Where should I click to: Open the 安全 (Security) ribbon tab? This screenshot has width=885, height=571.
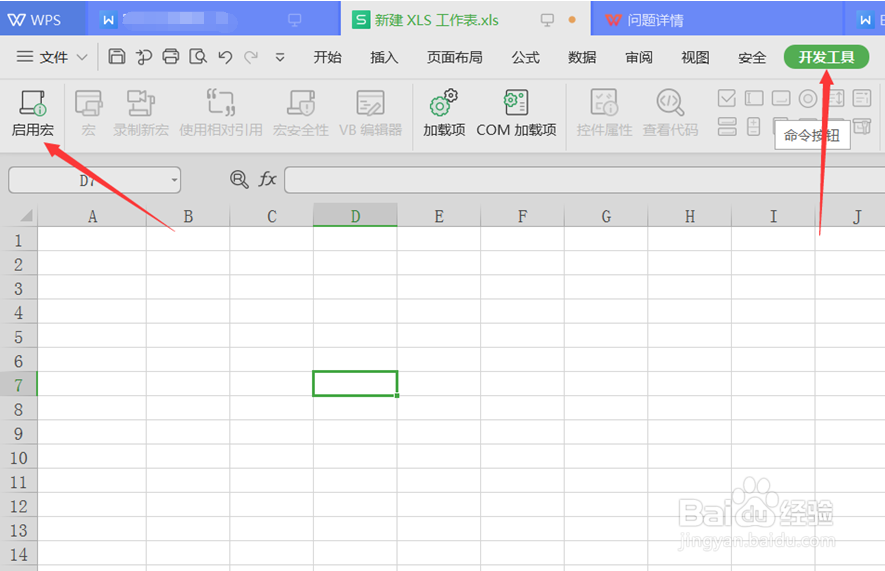pos(752,57)
